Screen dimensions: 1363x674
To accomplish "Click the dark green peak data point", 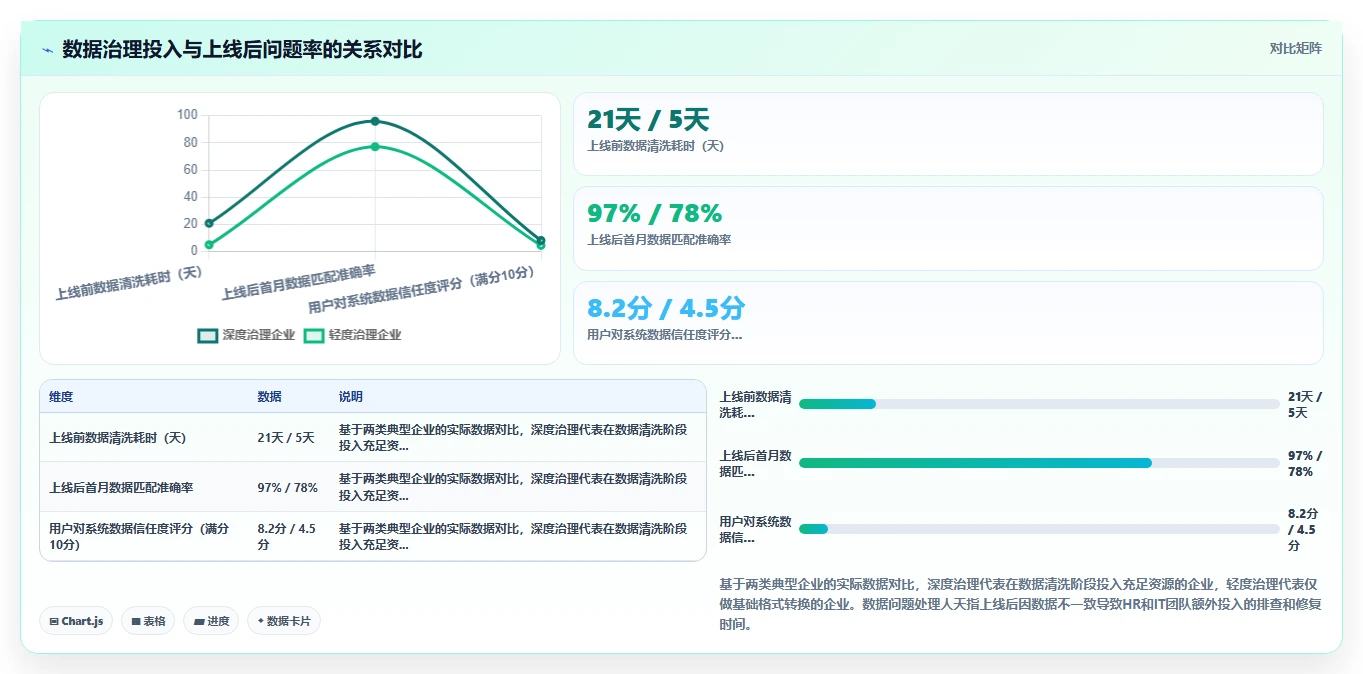I will click(375, 121).
